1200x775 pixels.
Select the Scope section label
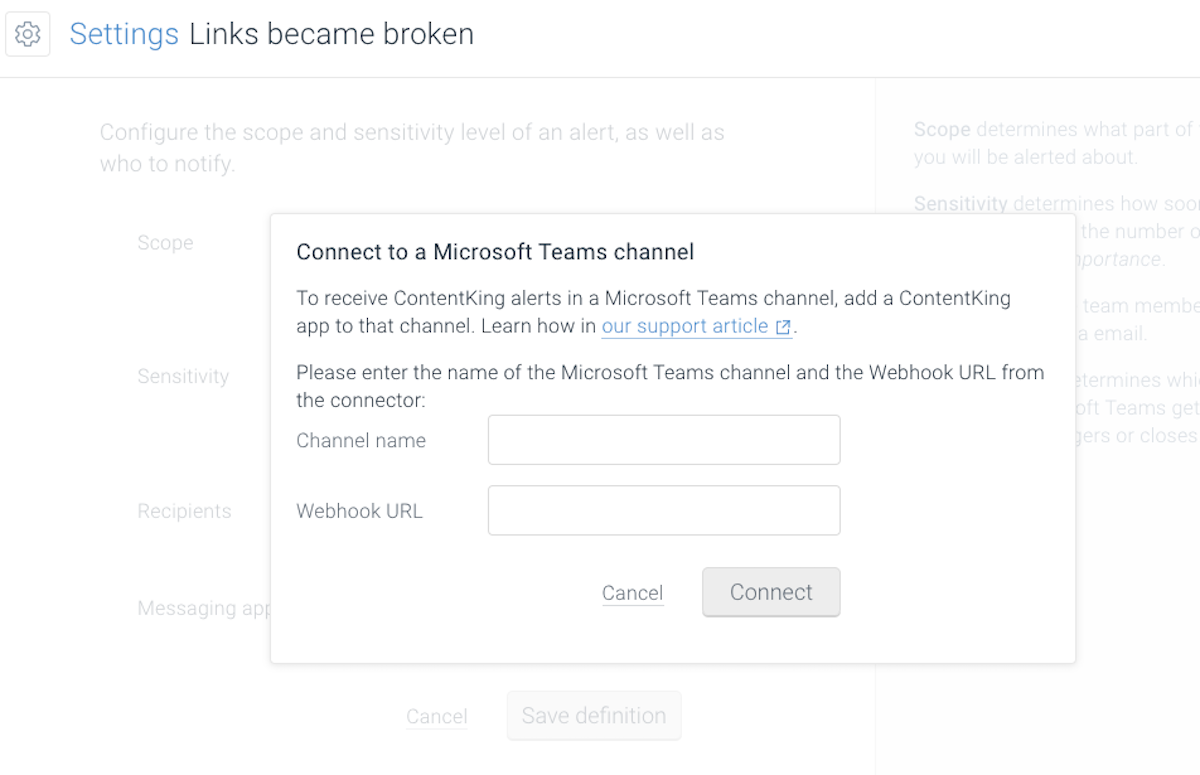(165, 242)
